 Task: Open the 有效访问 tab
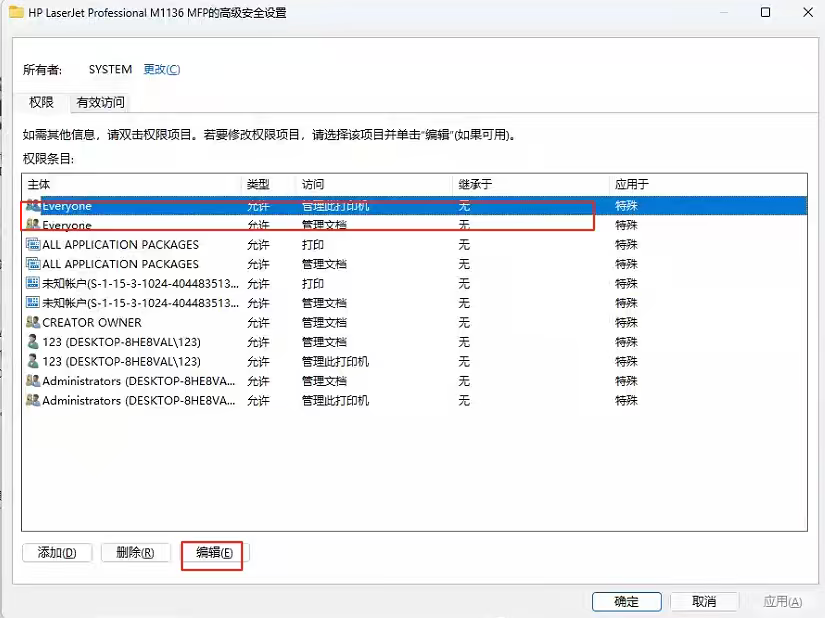[x=100, y=102]
